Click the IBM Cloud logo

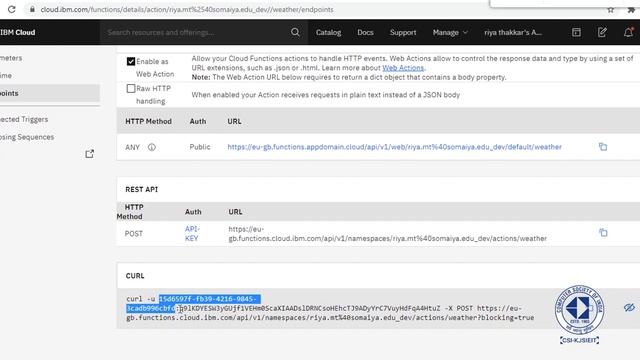coord(18,32)
